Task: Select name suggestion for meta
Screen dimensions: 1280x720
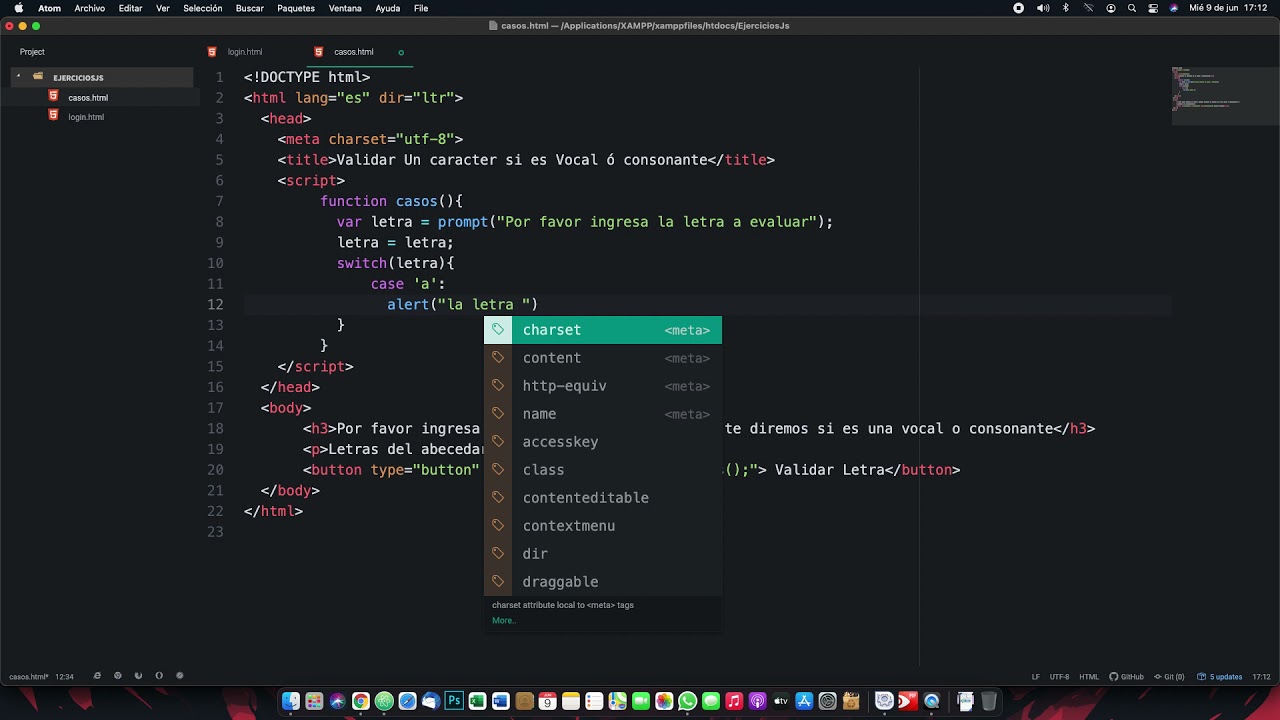Action: click(x=603, y=414)
